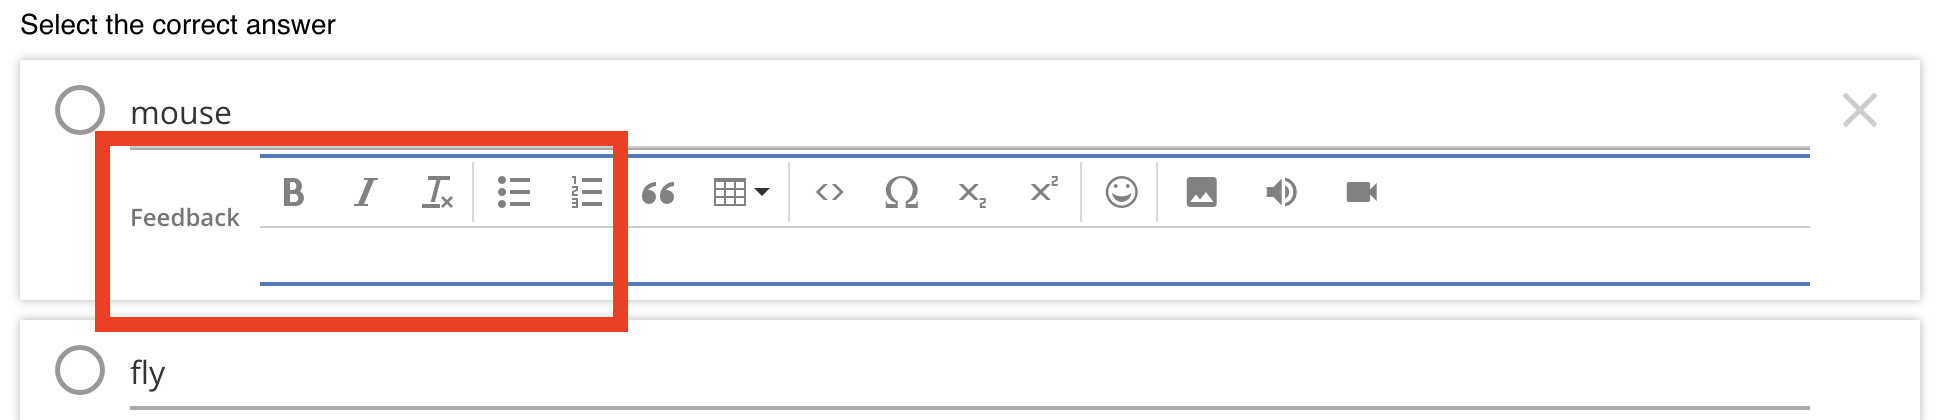Insert a block quote
Screen dimensions: 1950x420
pos(658,192)
